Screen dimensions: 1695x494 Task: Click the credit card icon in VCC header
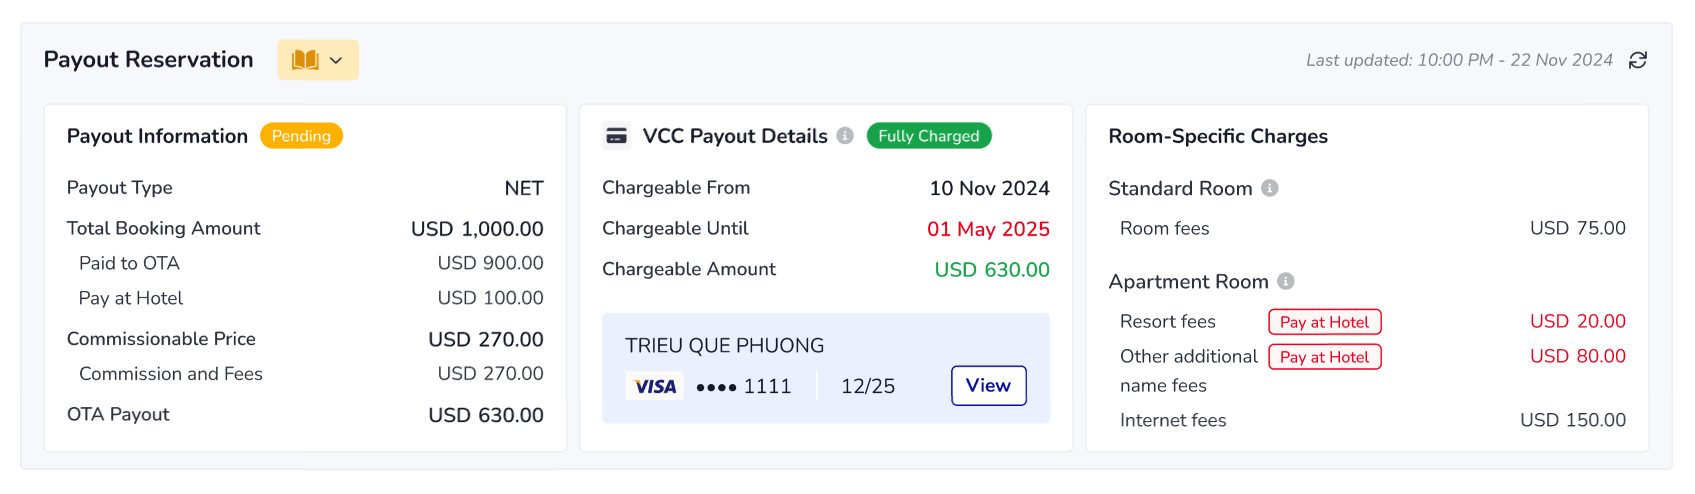[617, 136]
